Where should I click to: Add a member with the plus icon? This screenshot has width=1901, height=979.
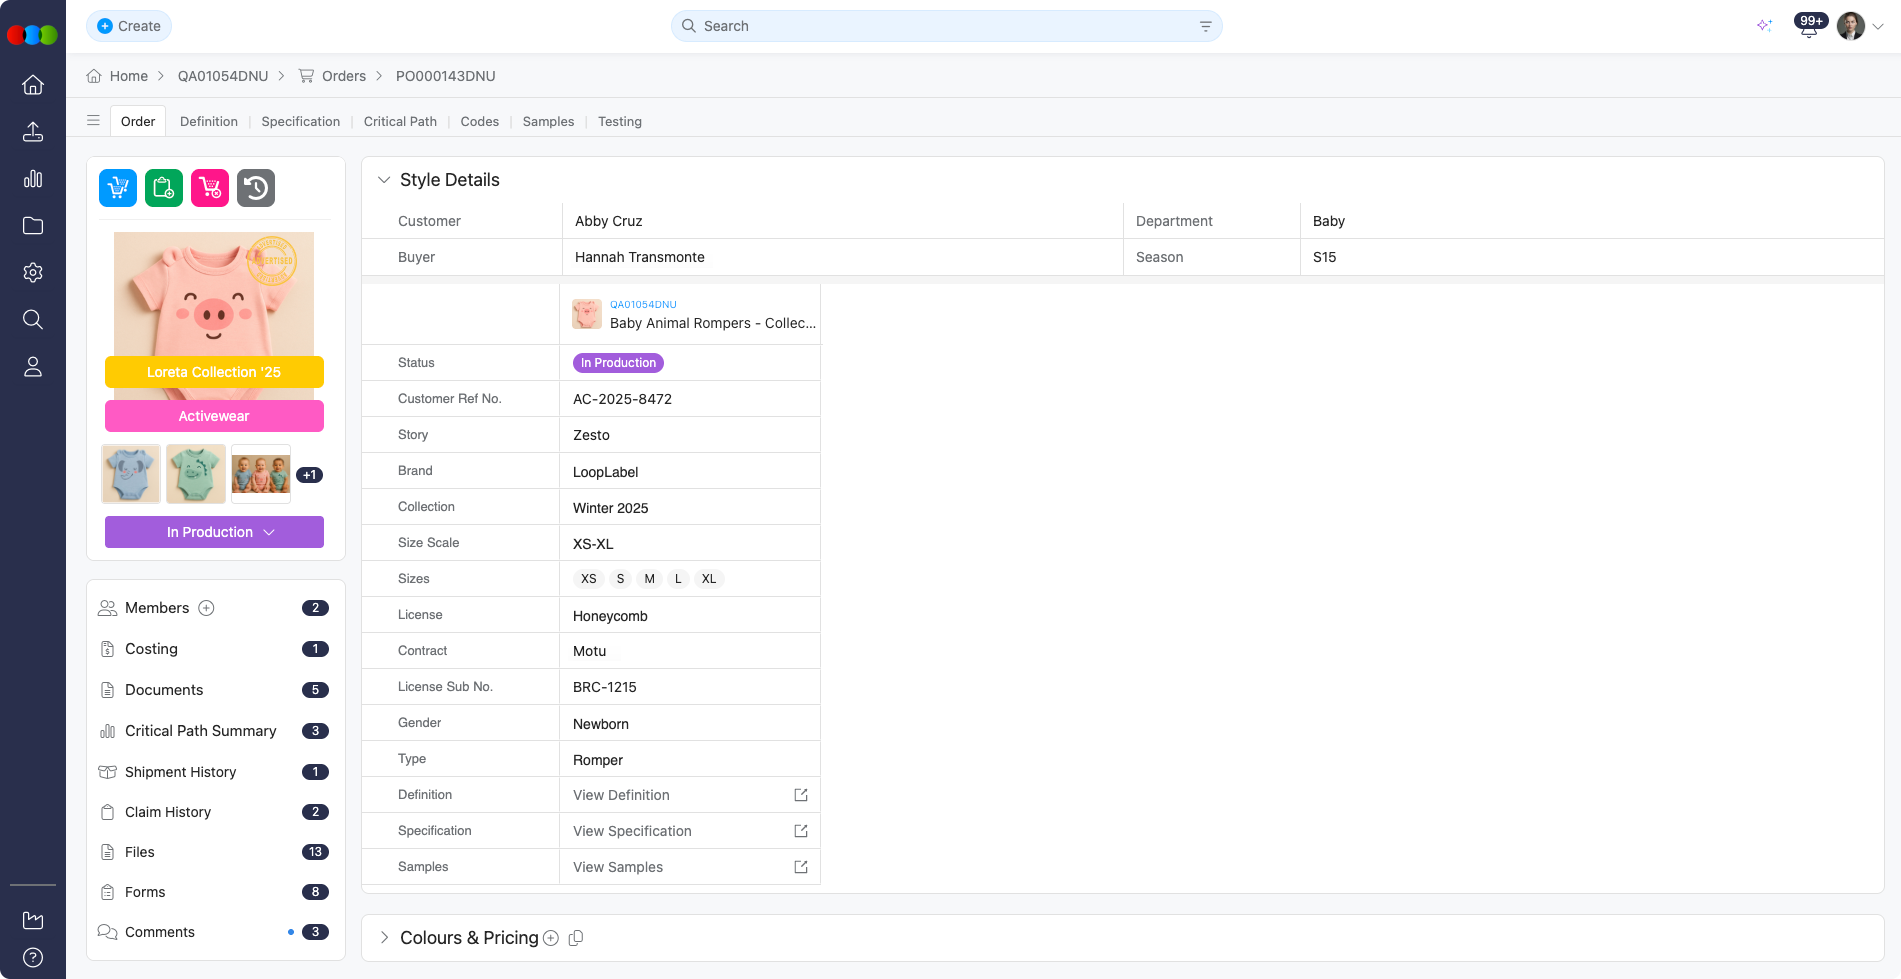207,608
